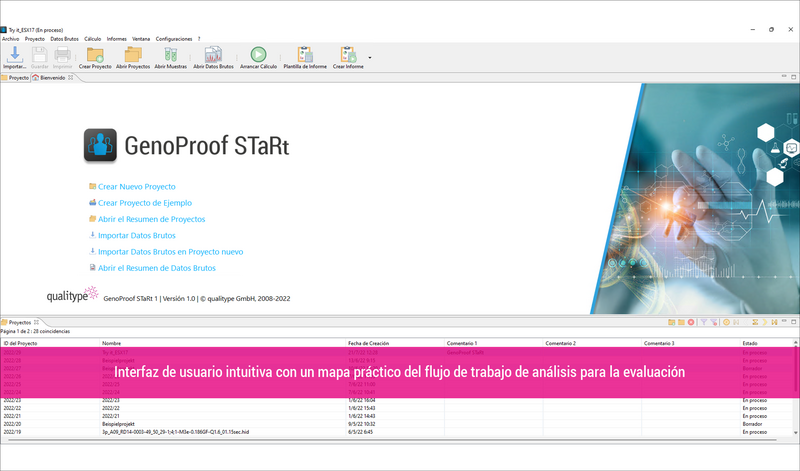Click the Estado column header
This screenshot has height=471, width=800.
(x=766, y=343)
